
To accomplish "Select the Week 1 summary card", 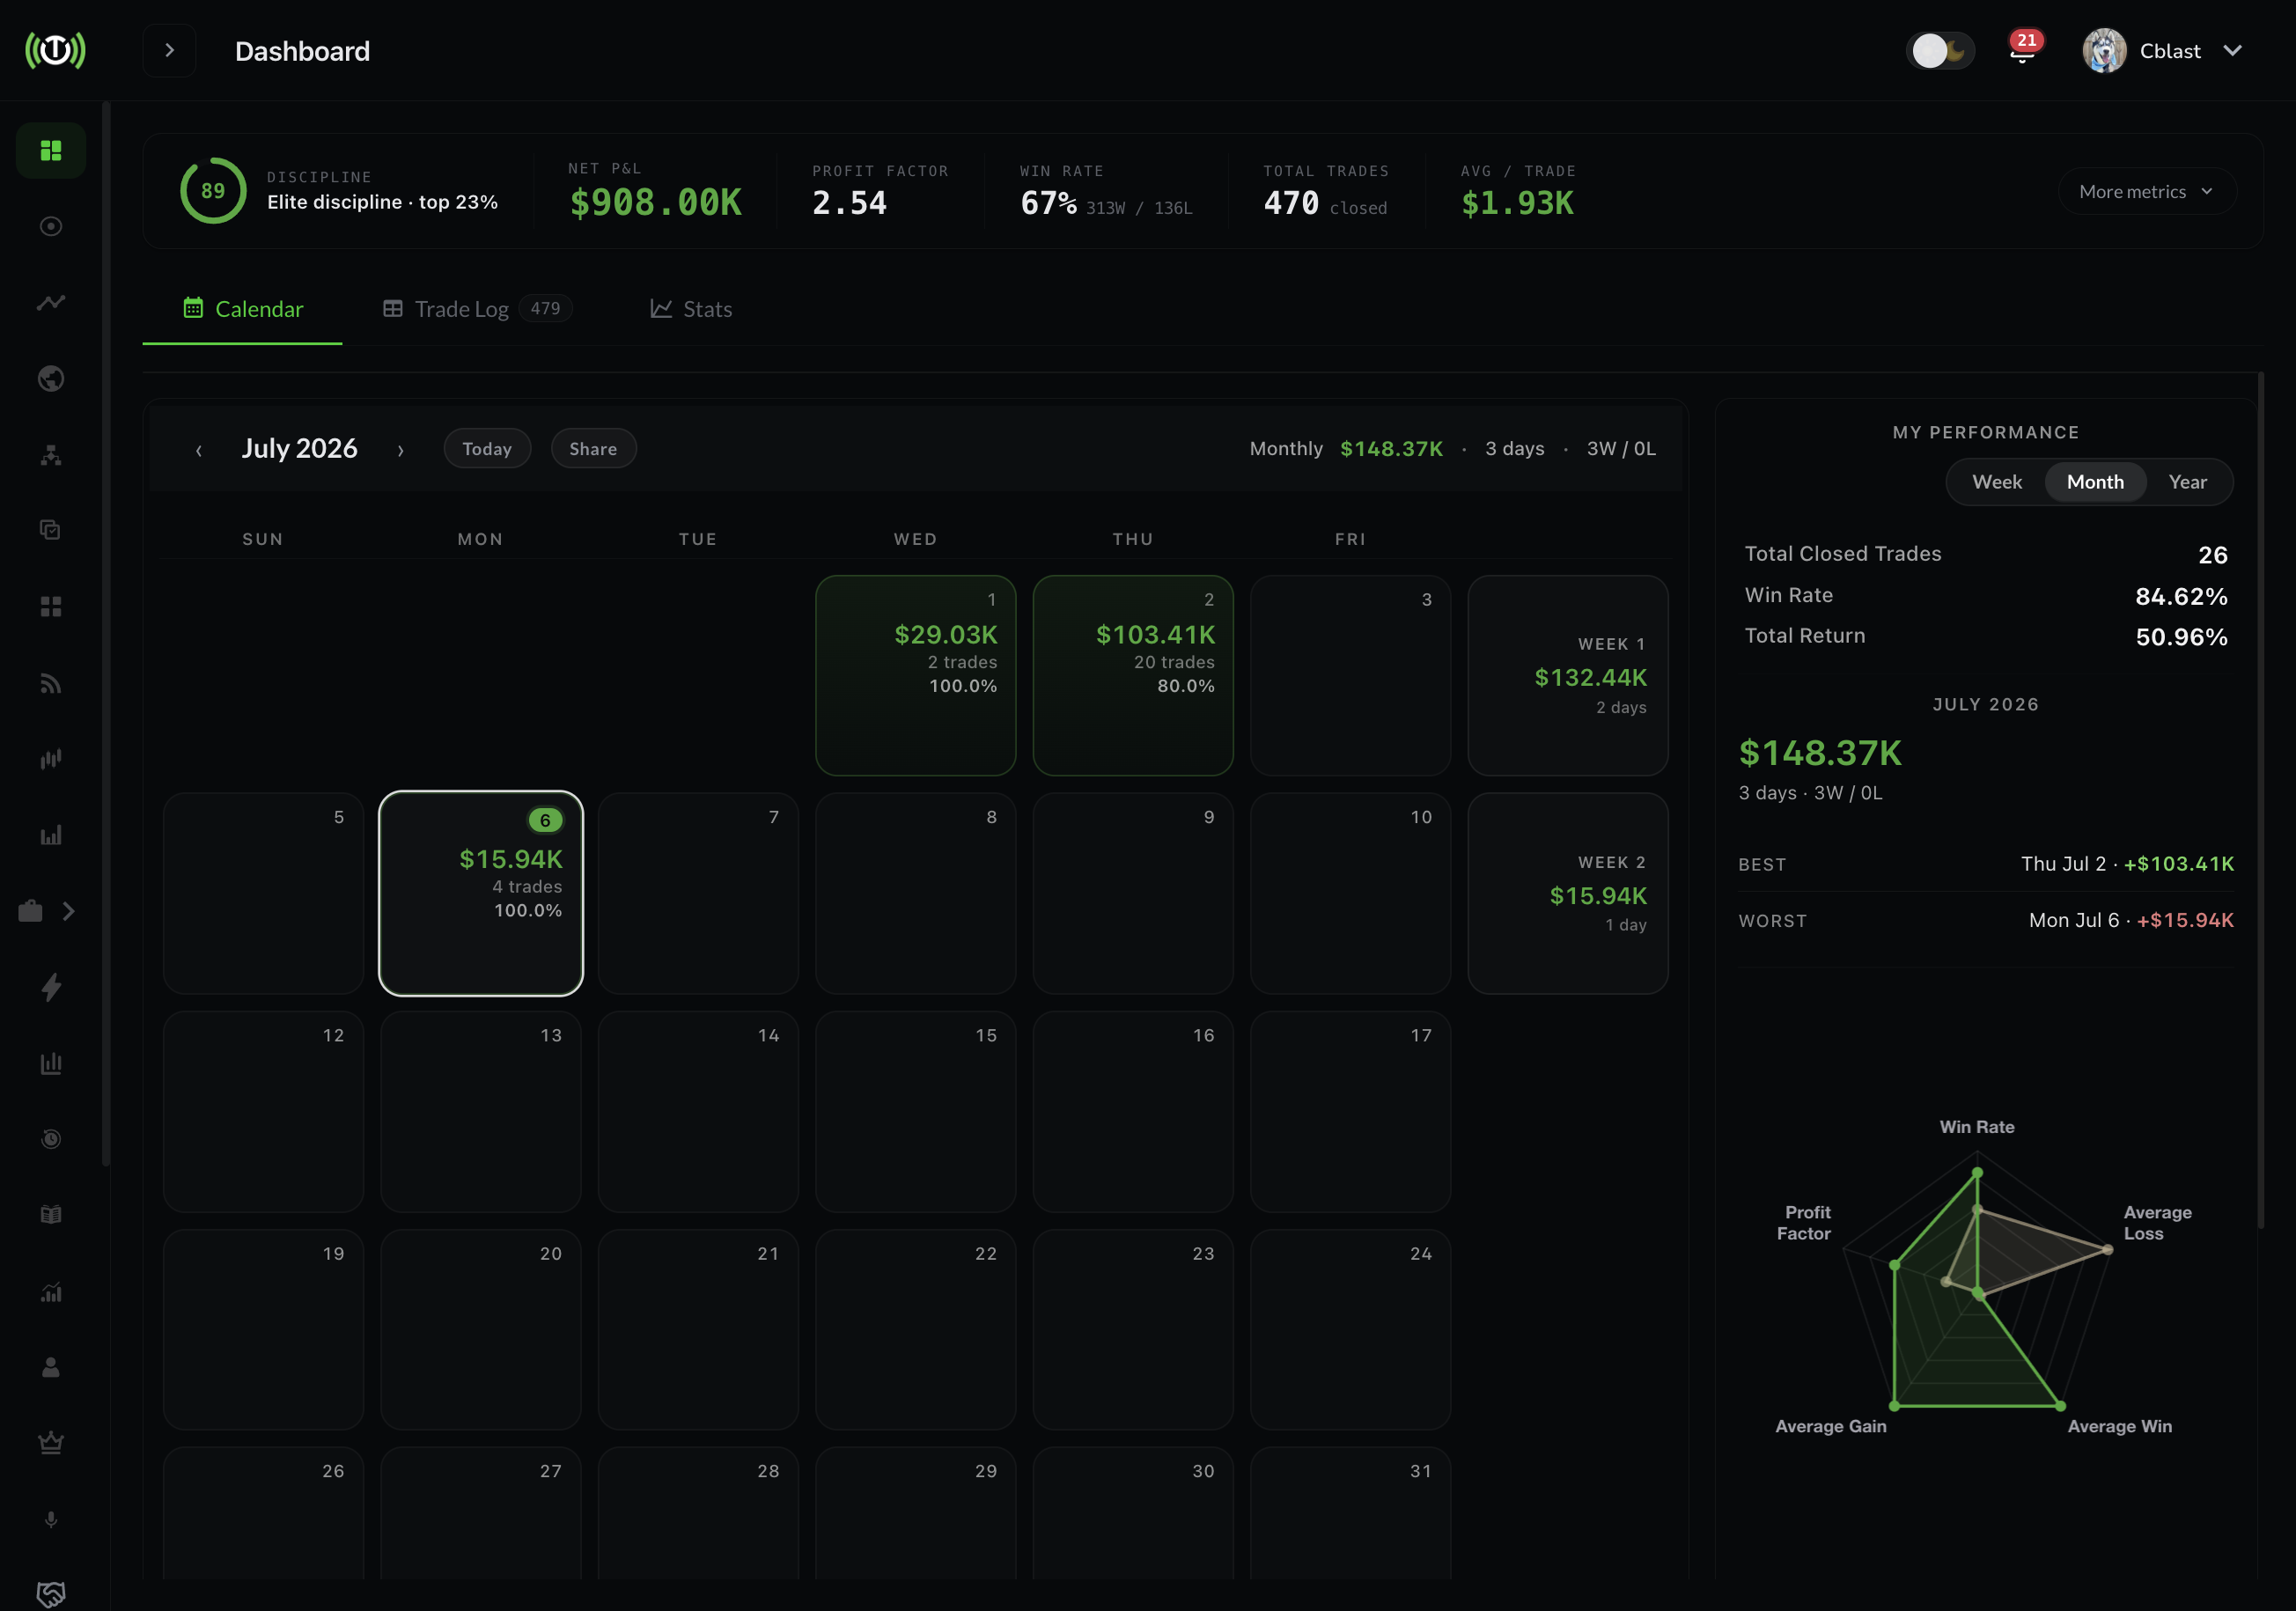I will click(1568, 675).
